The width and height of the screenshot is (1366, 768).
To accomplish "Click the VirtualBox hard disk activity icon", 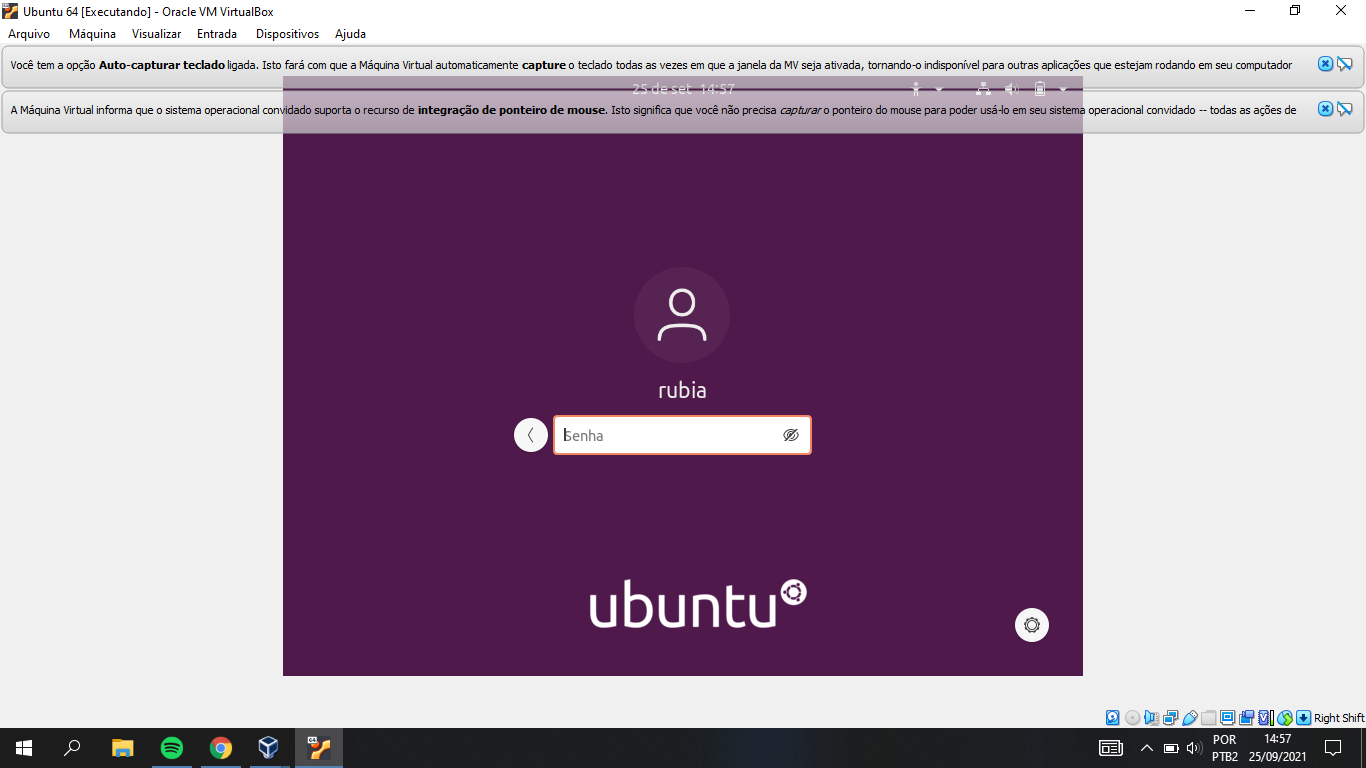I will [1112, 717].
